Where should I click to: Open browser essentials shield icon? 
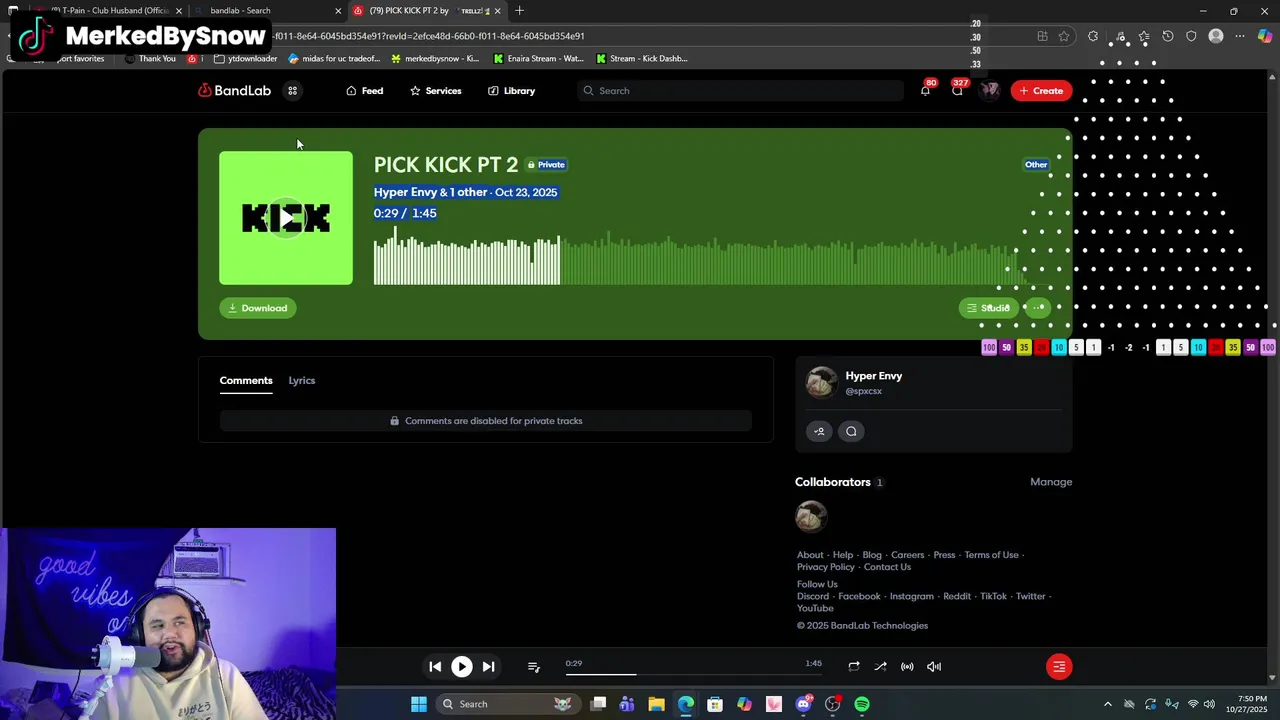(x=1191, y=36)
